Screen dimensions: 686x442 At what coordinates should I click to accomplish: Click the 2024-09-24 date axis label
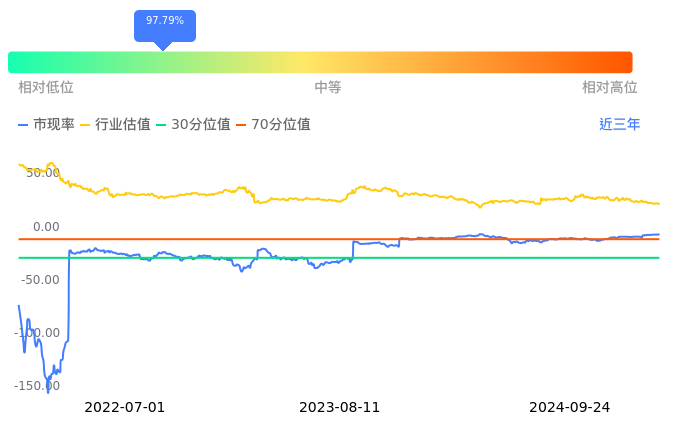coord(569,407)
